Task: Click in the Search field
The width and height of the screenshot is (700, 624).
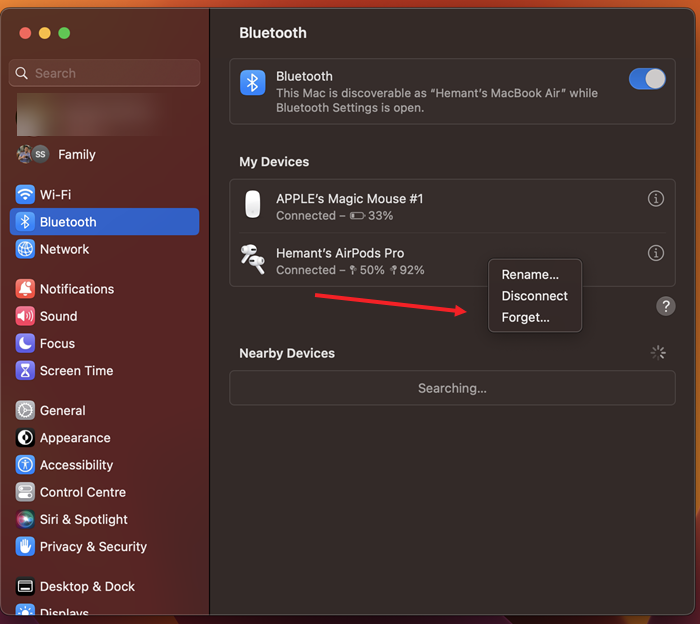Action: [104, 73]
